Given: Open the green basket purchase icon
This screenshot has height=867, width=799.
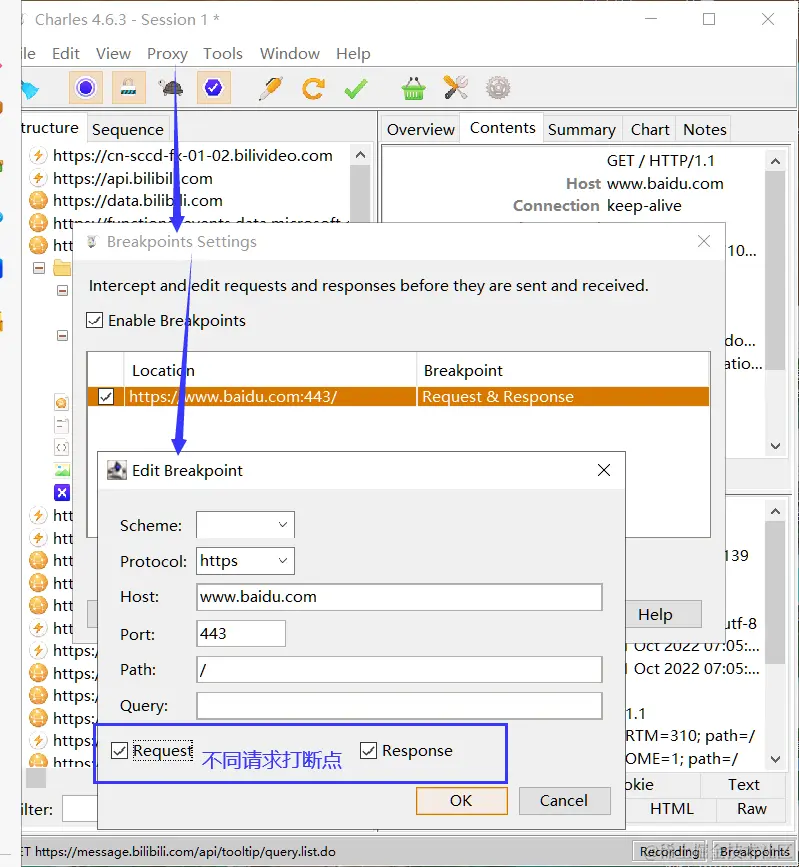Looking at the screenshot, I should tap(413, 88).
